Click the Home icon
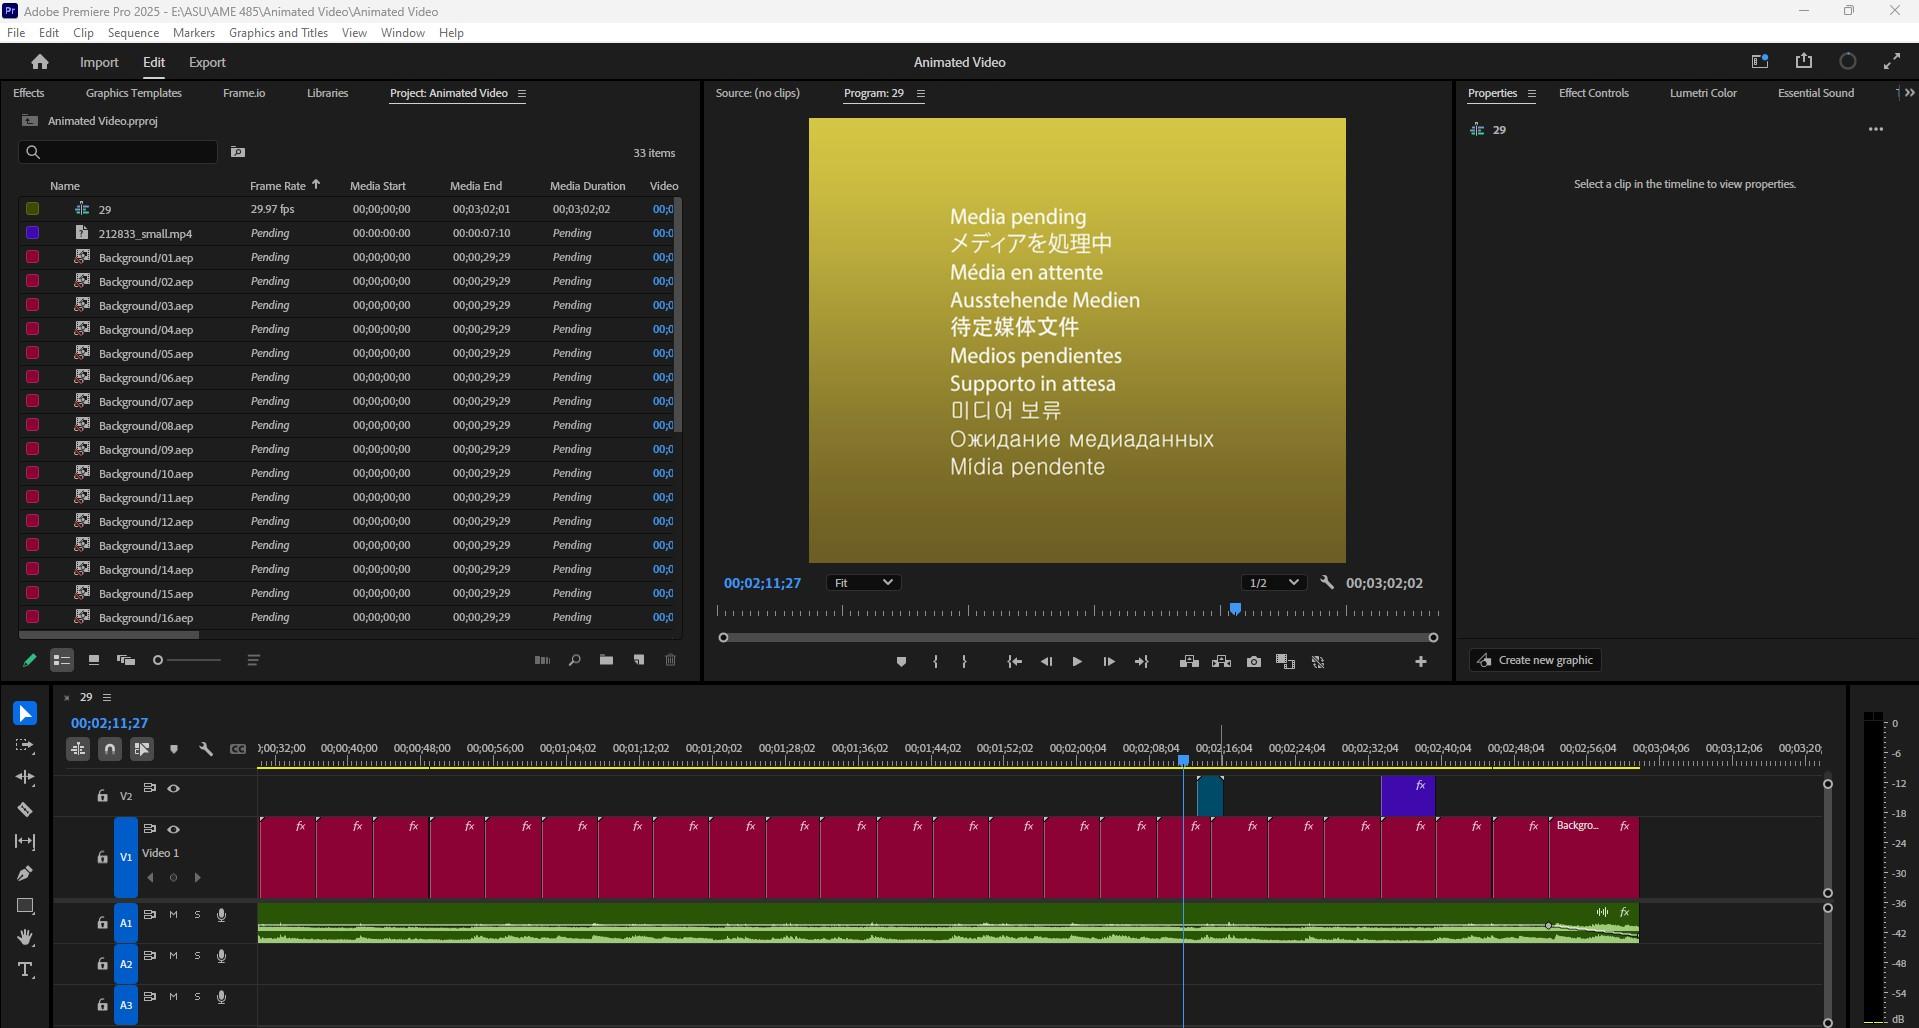Viewport: 1919px width, 1028px height. (x=40, y=62)
